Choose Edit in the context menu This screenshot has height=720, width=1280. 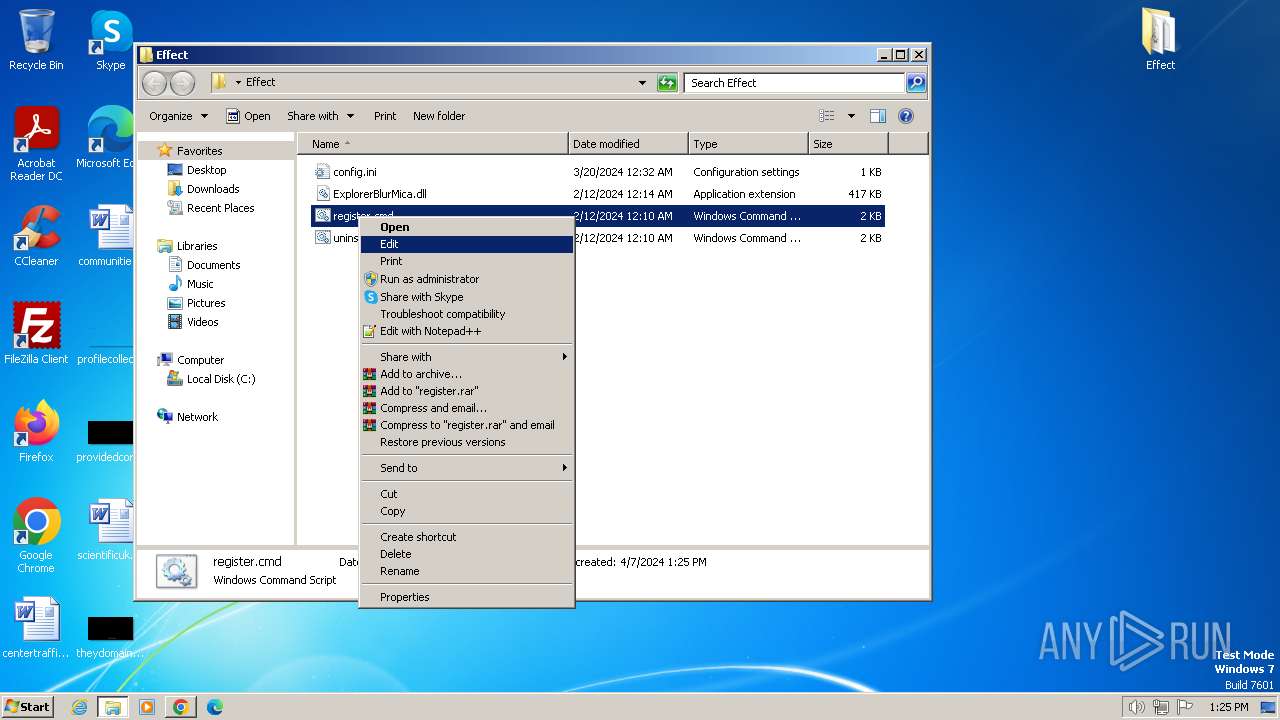[467, 244]
